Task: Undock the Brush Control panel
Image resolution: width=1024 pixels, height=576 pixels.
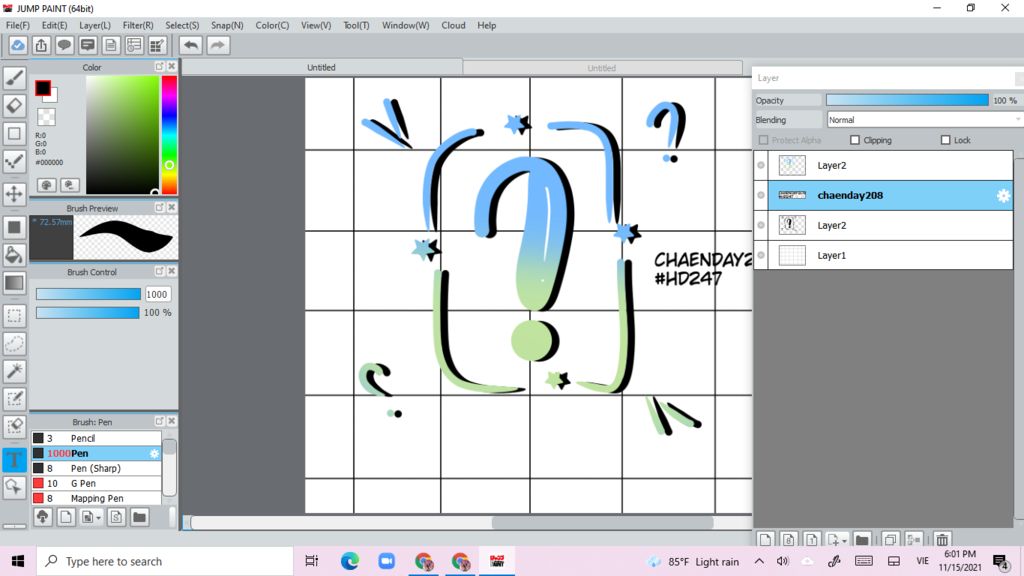Action: tap(159, 271)
